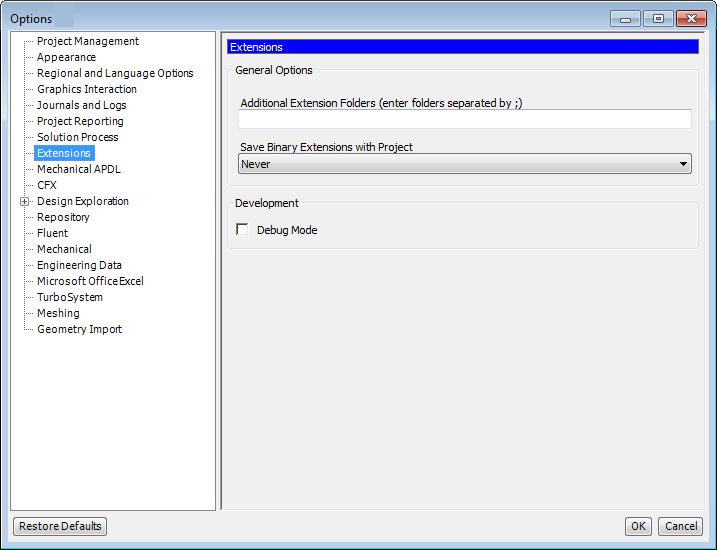Select the CFX options entry

pyautogui.click(x=47, y=185)
